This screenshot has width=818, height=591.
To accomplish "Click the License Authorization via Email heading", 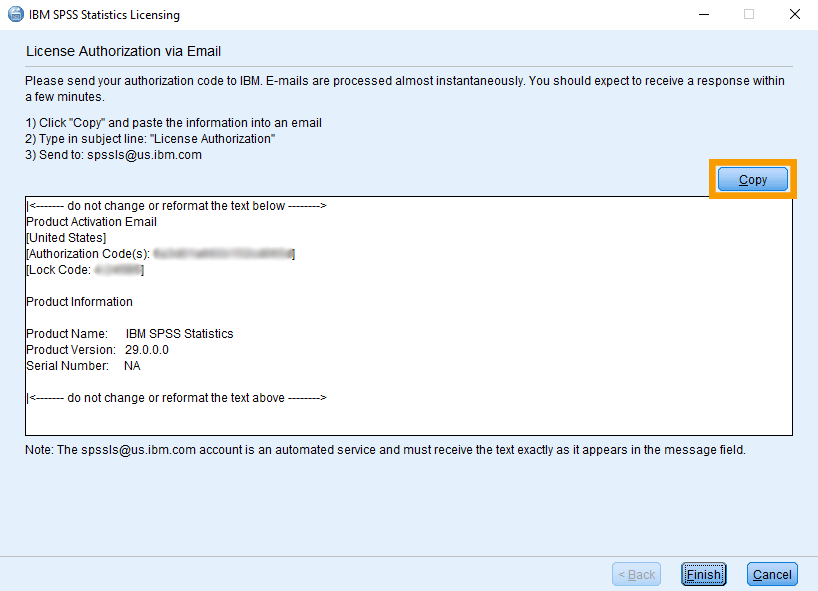I will [x=124, y=51].
